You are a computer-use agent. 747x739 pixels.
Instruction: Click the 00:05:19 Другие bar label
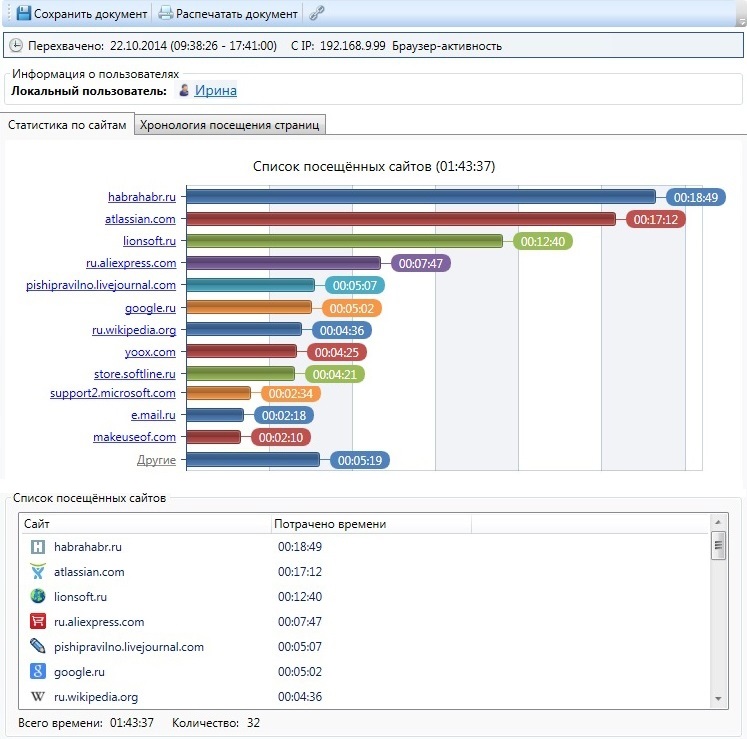tap(360, 460)
